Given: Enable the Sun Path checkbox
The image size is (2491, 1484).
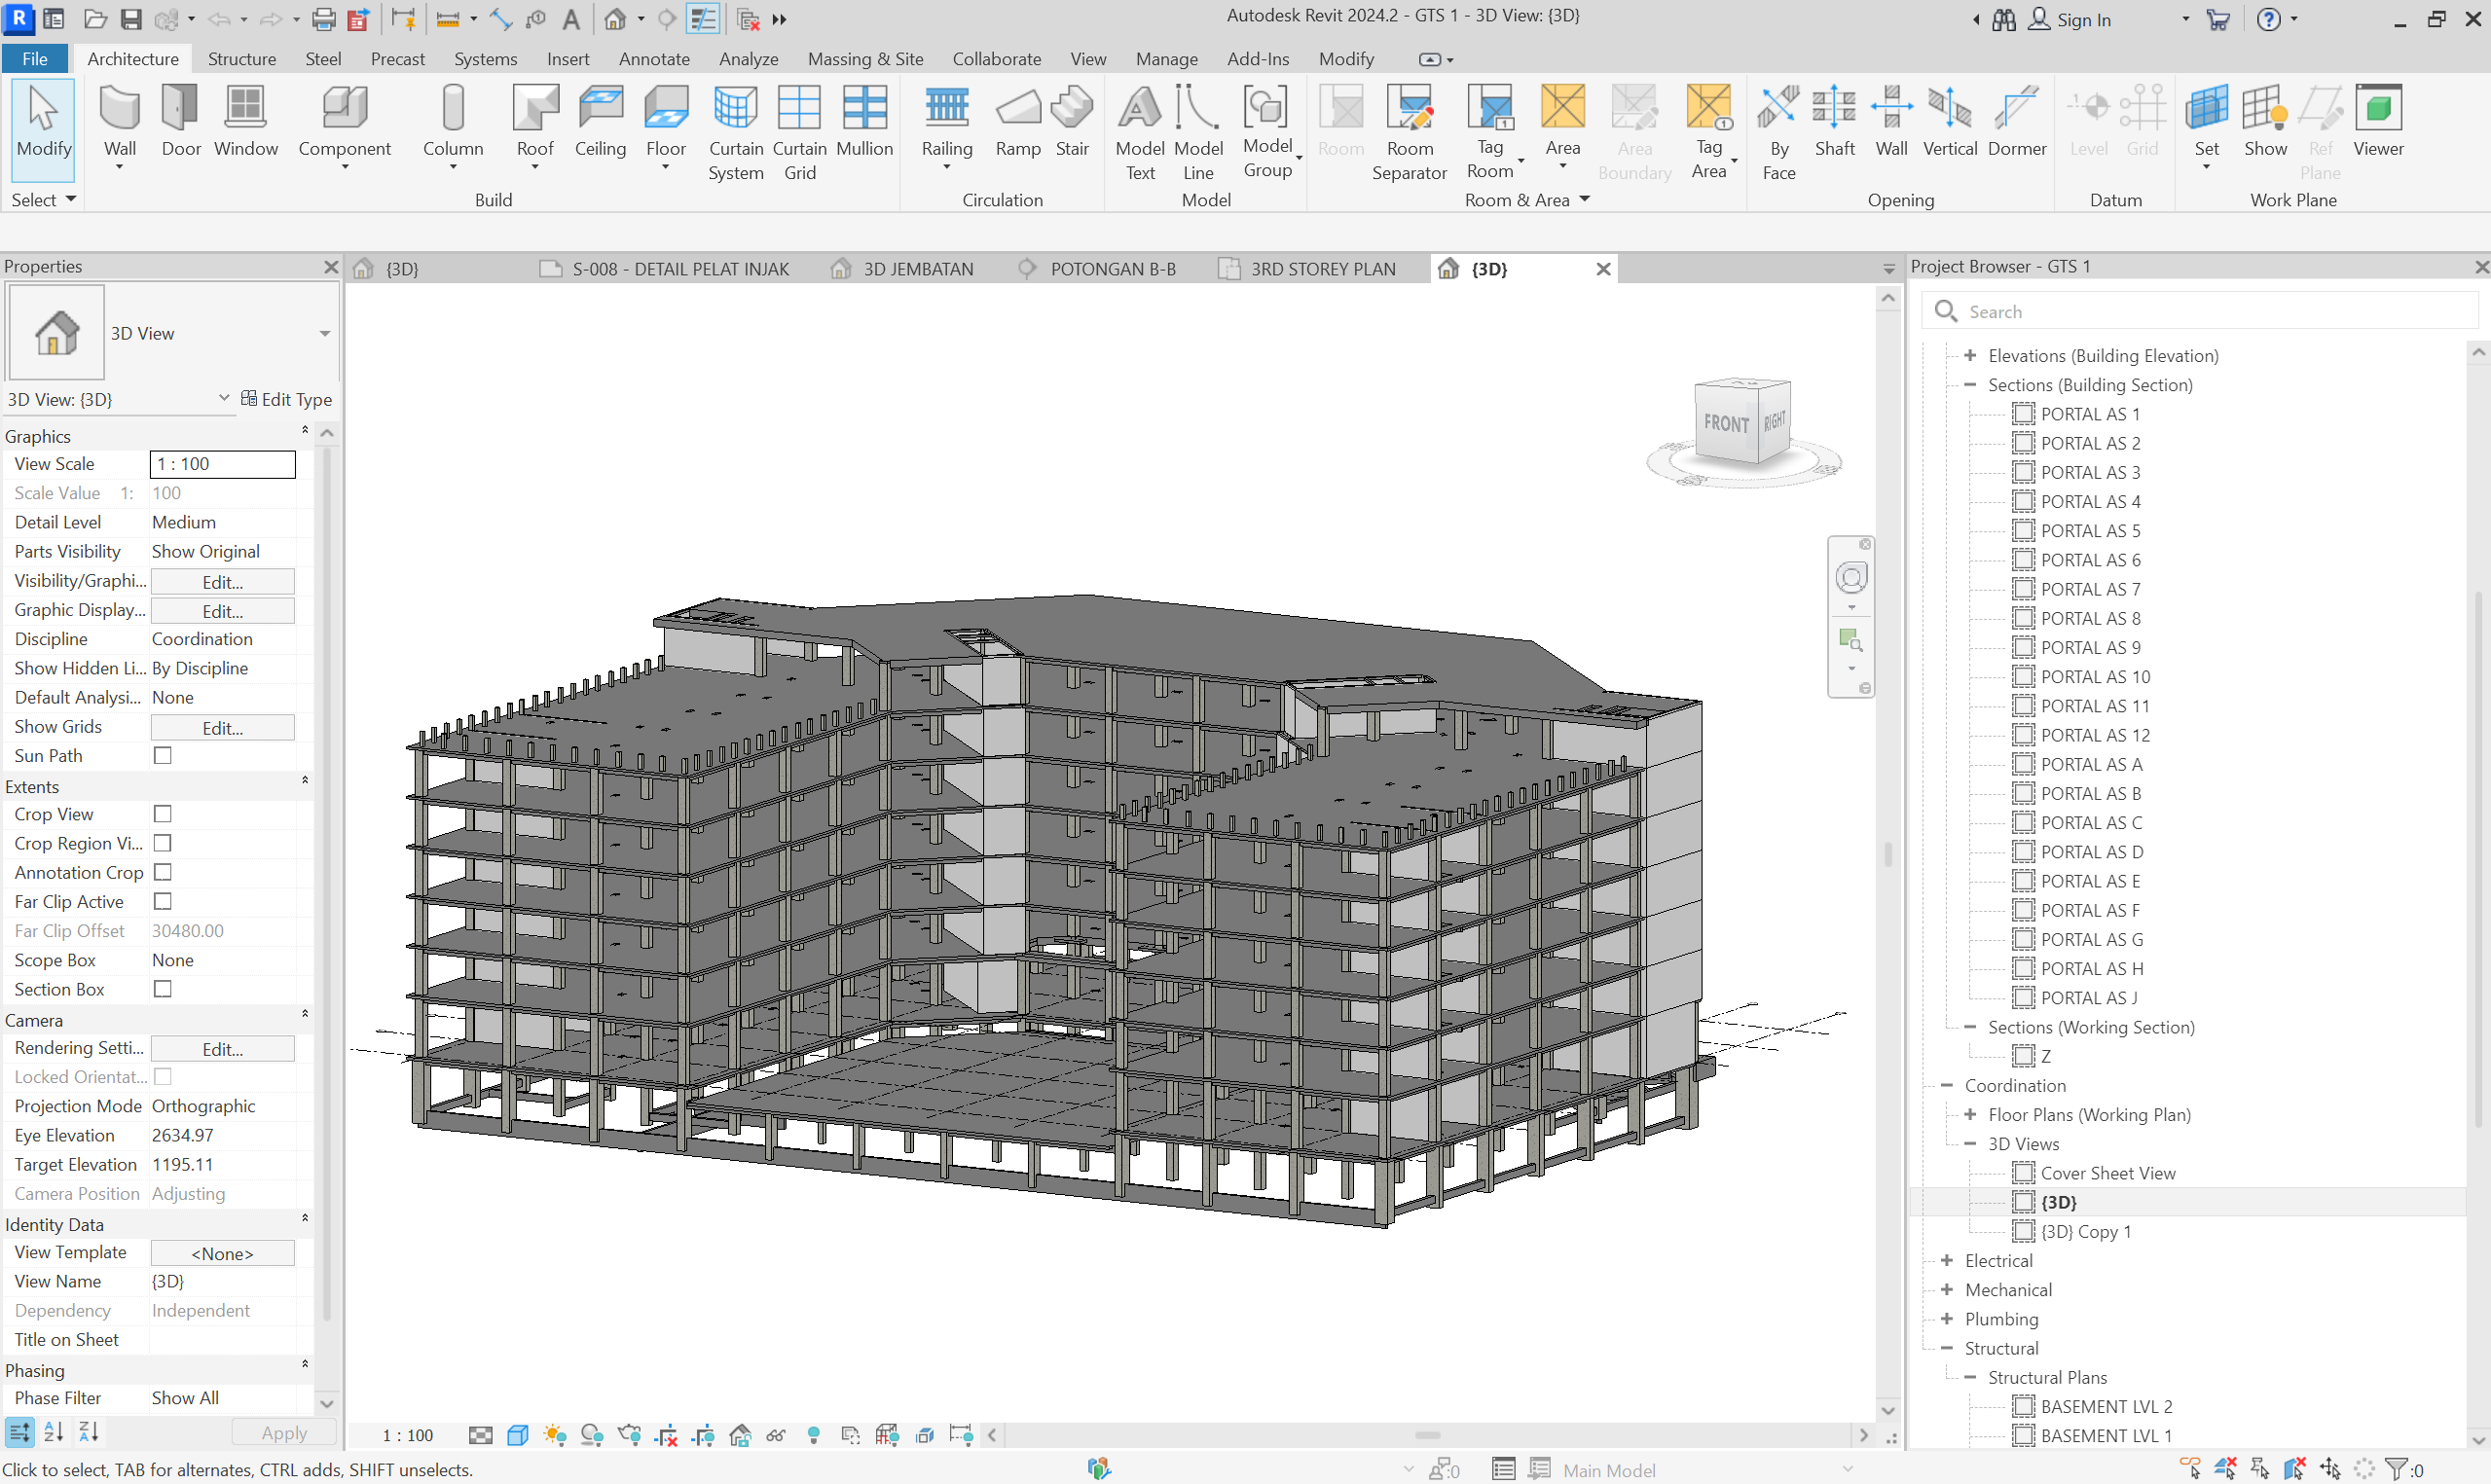Looking at the screenshot, I should (x=163, y=756).
